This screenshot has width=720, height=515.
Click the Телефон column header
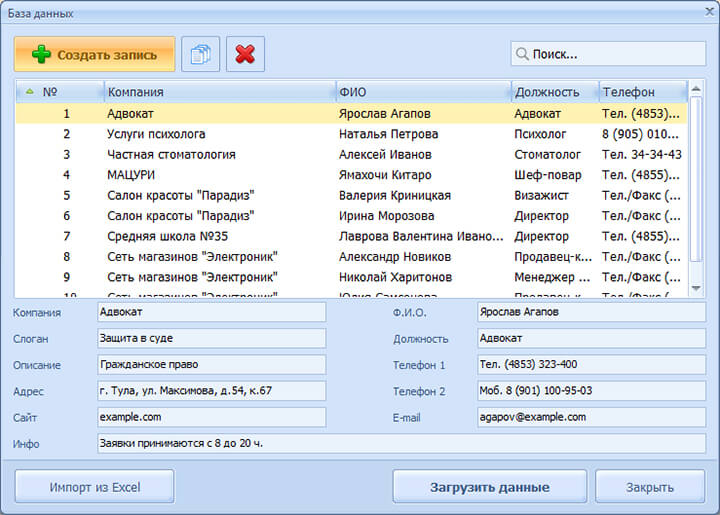click(x=642, y=92)
